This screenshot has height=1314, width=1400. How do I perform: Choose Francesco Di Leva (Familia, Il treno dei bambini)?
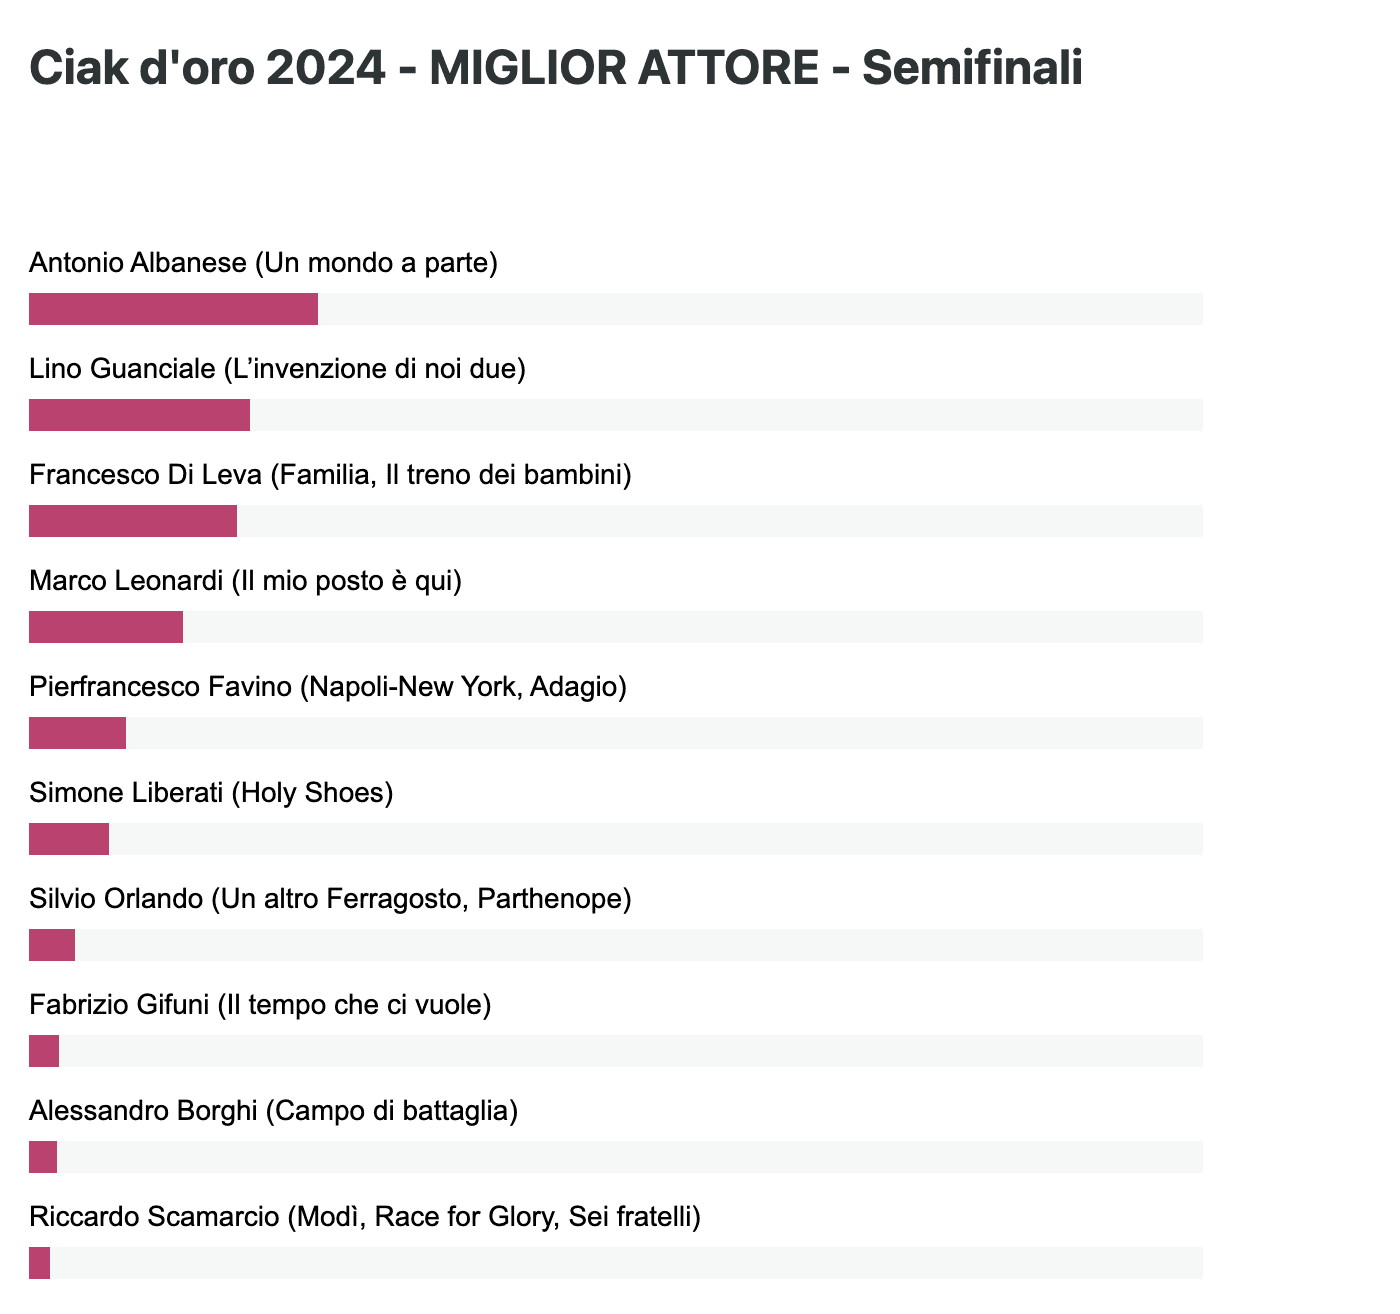pyautogui.click(x=331, y=475)
